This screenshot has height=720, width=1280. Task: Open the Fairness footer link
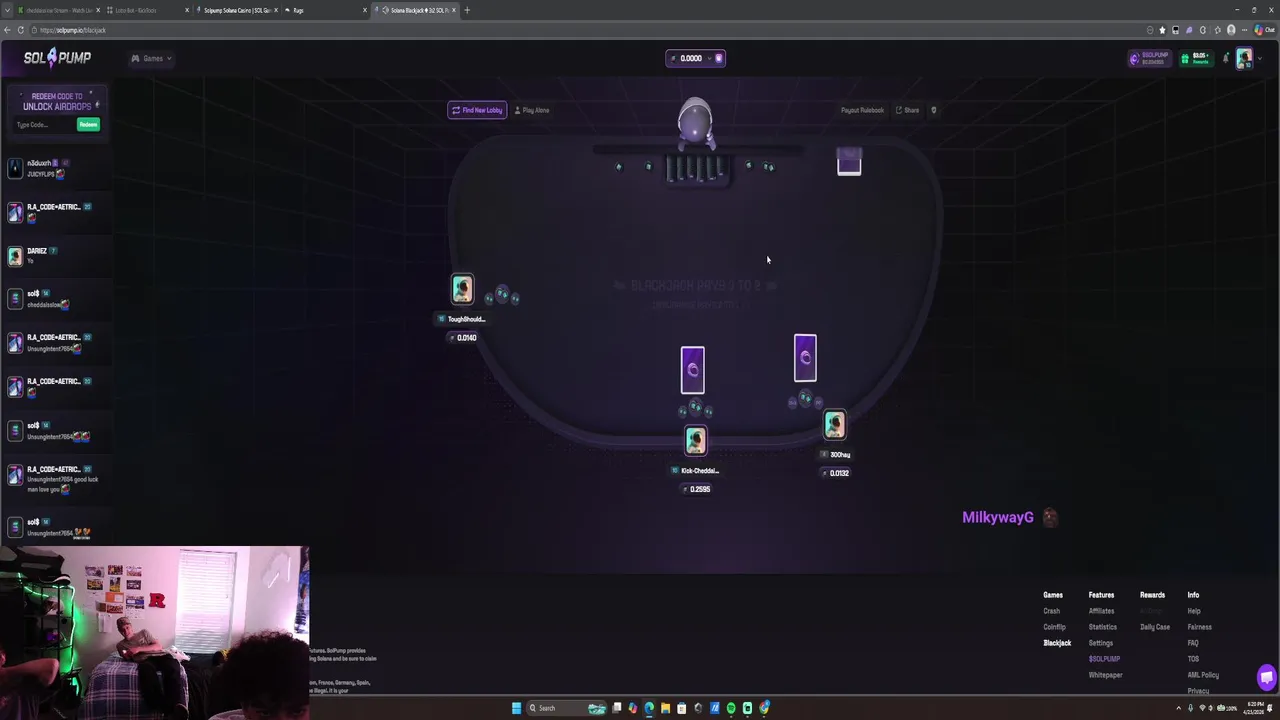[x=1199, y=627]
